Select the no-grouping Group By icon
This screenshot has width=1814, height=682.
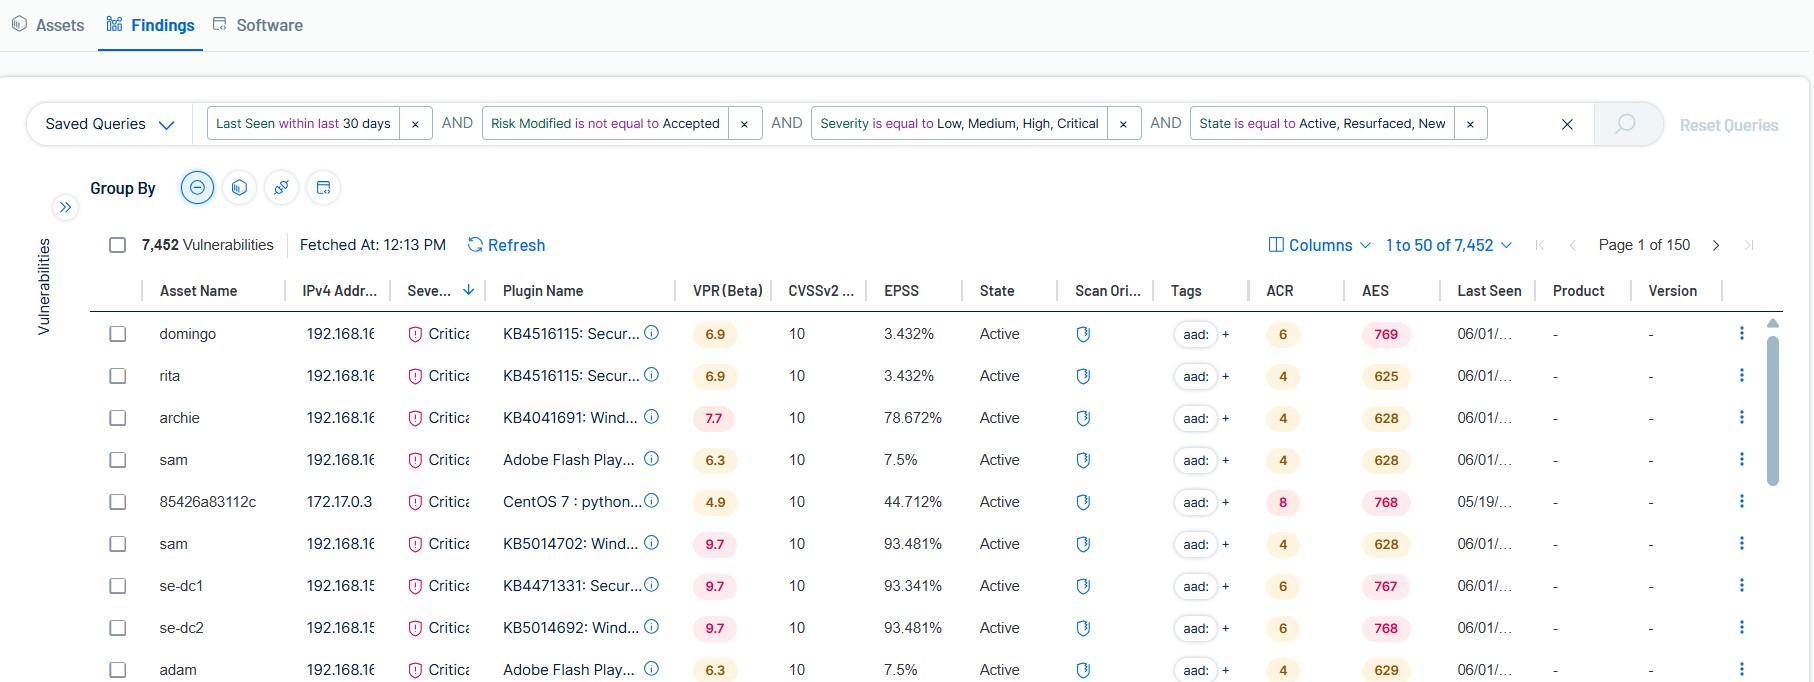197,188
